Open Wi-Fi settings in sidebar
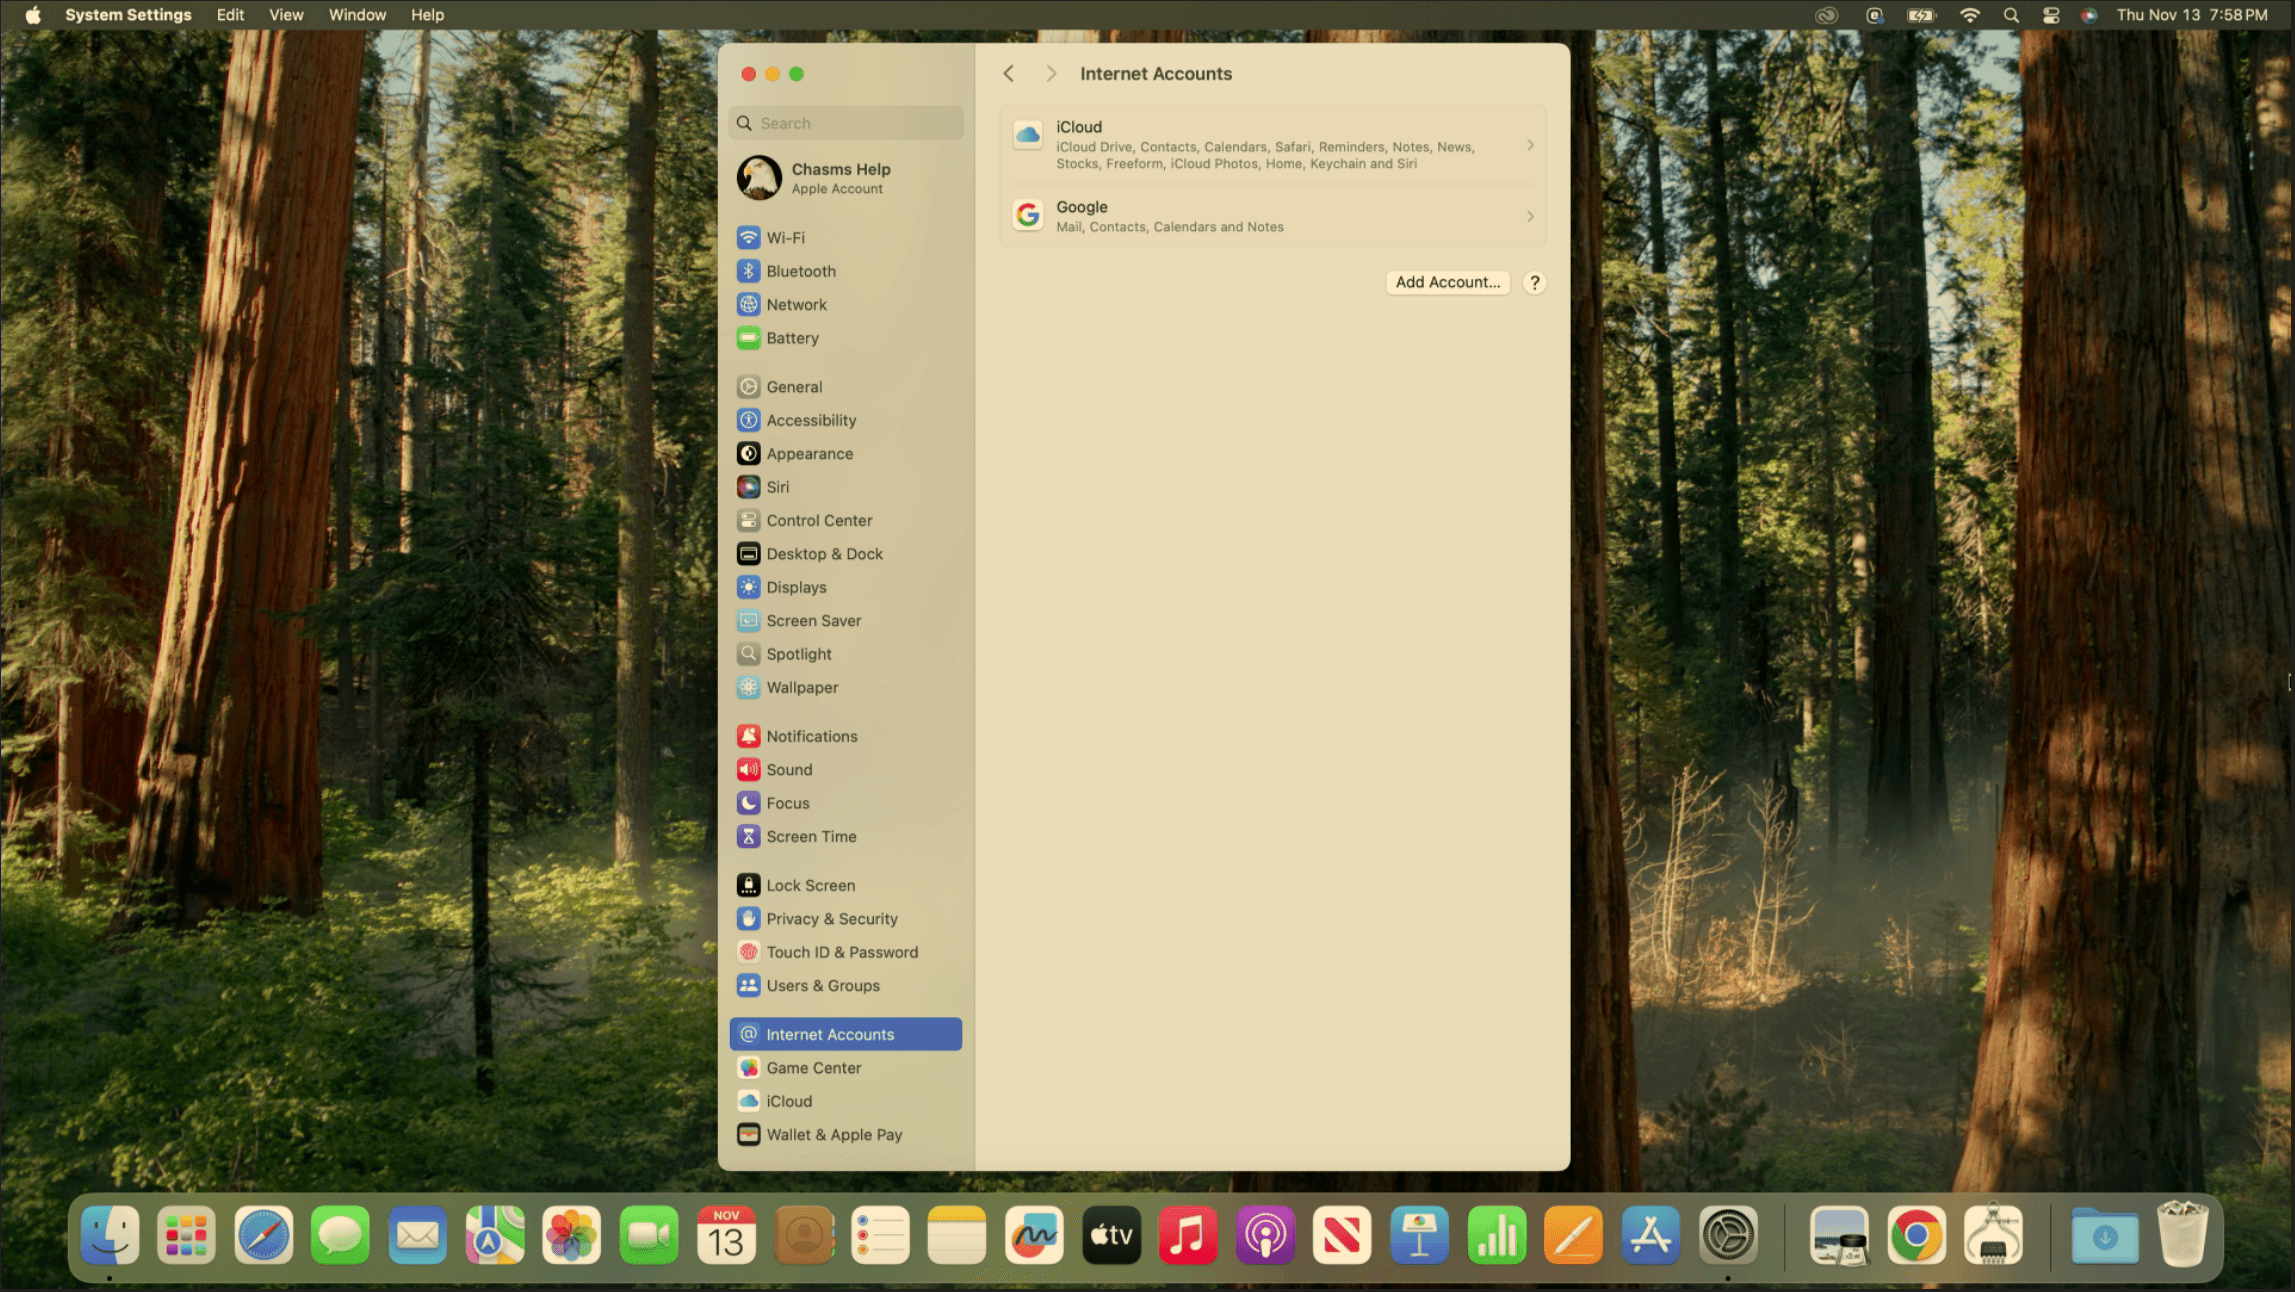Image resolution: width=2295 pixels, height=1292 pixels. pyautogui.click(x=785, y=238)
